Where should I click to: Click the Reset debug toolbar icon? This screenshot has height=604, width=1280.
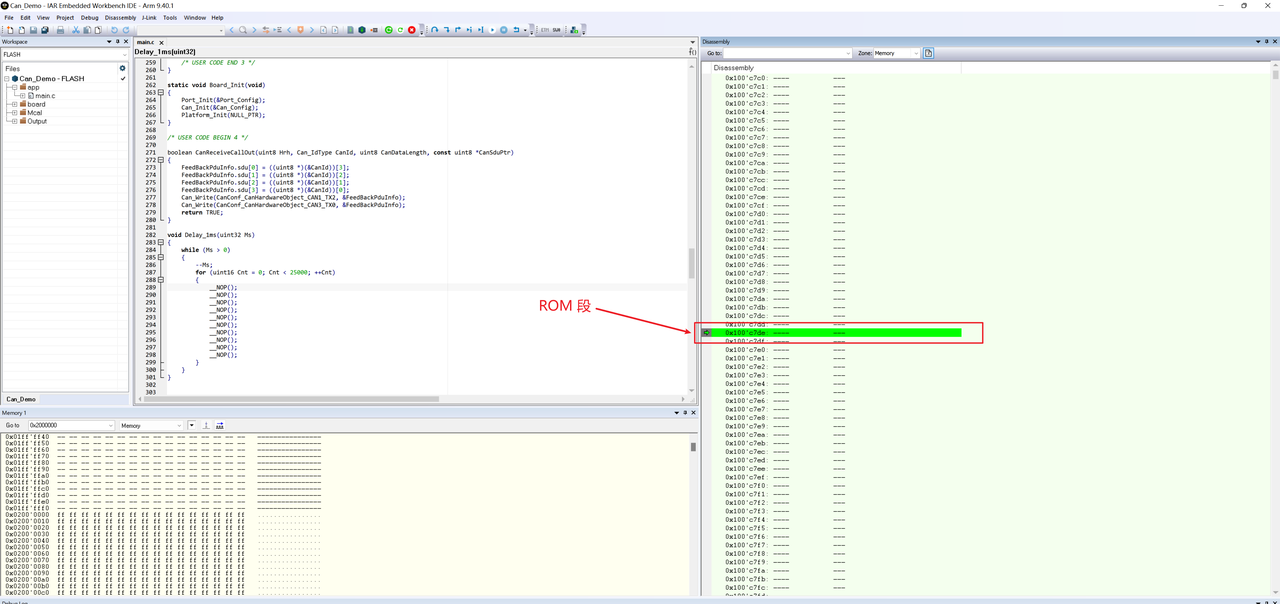point(516,30)
